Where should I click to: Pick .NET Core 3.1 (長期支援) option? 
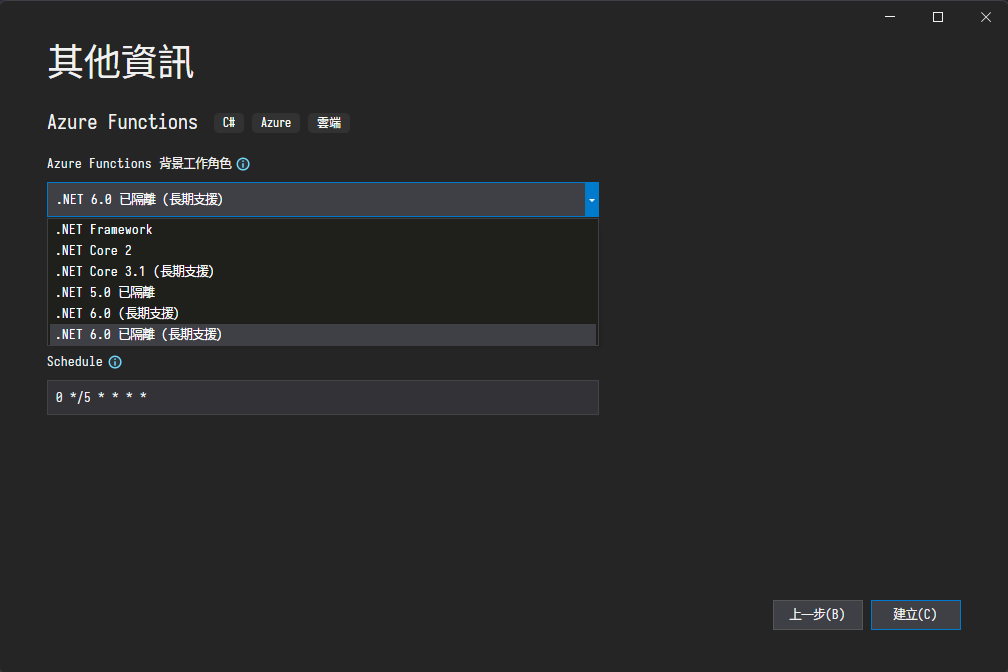click(323, 271)
